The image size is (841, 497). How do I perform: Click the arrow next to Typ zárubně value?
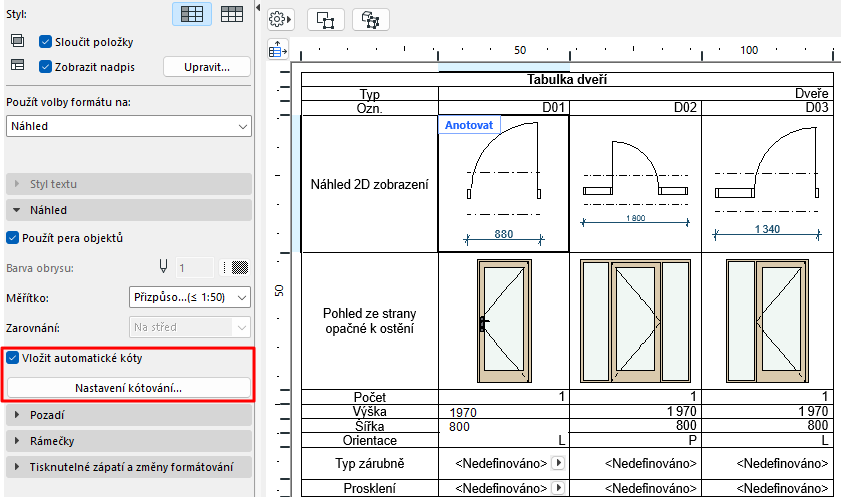[559, 464]
